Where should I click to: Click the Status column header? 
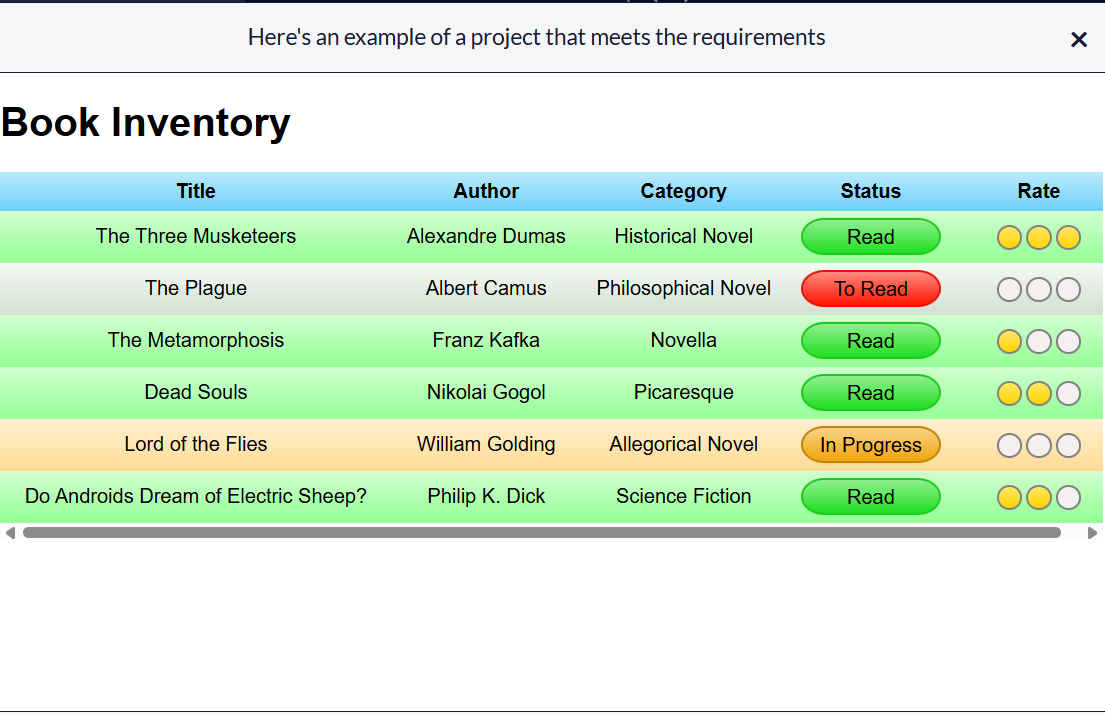870,191
